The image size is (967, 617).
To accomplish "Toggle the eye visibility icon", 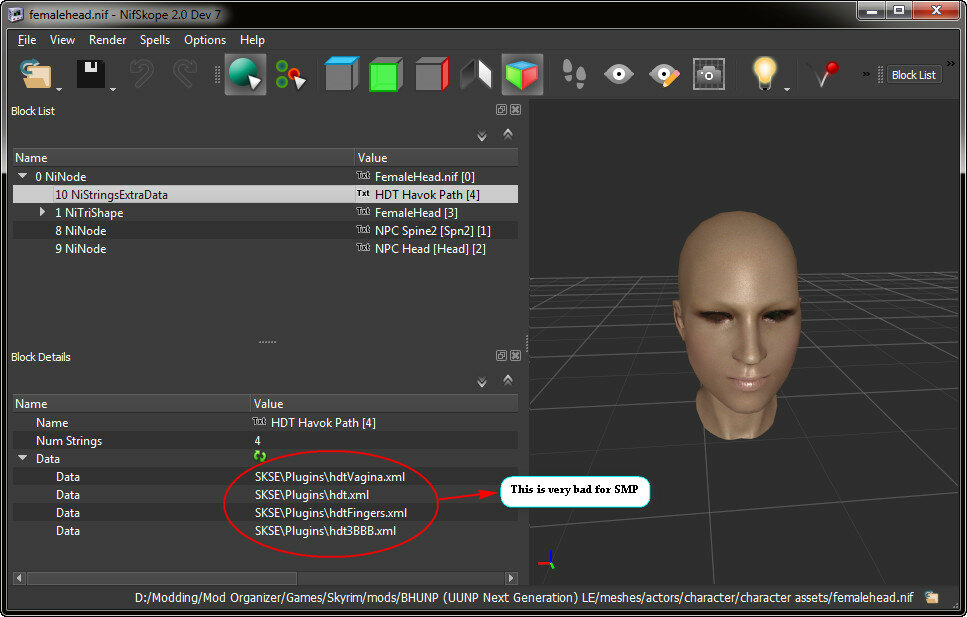I will [x=619, y=75].
